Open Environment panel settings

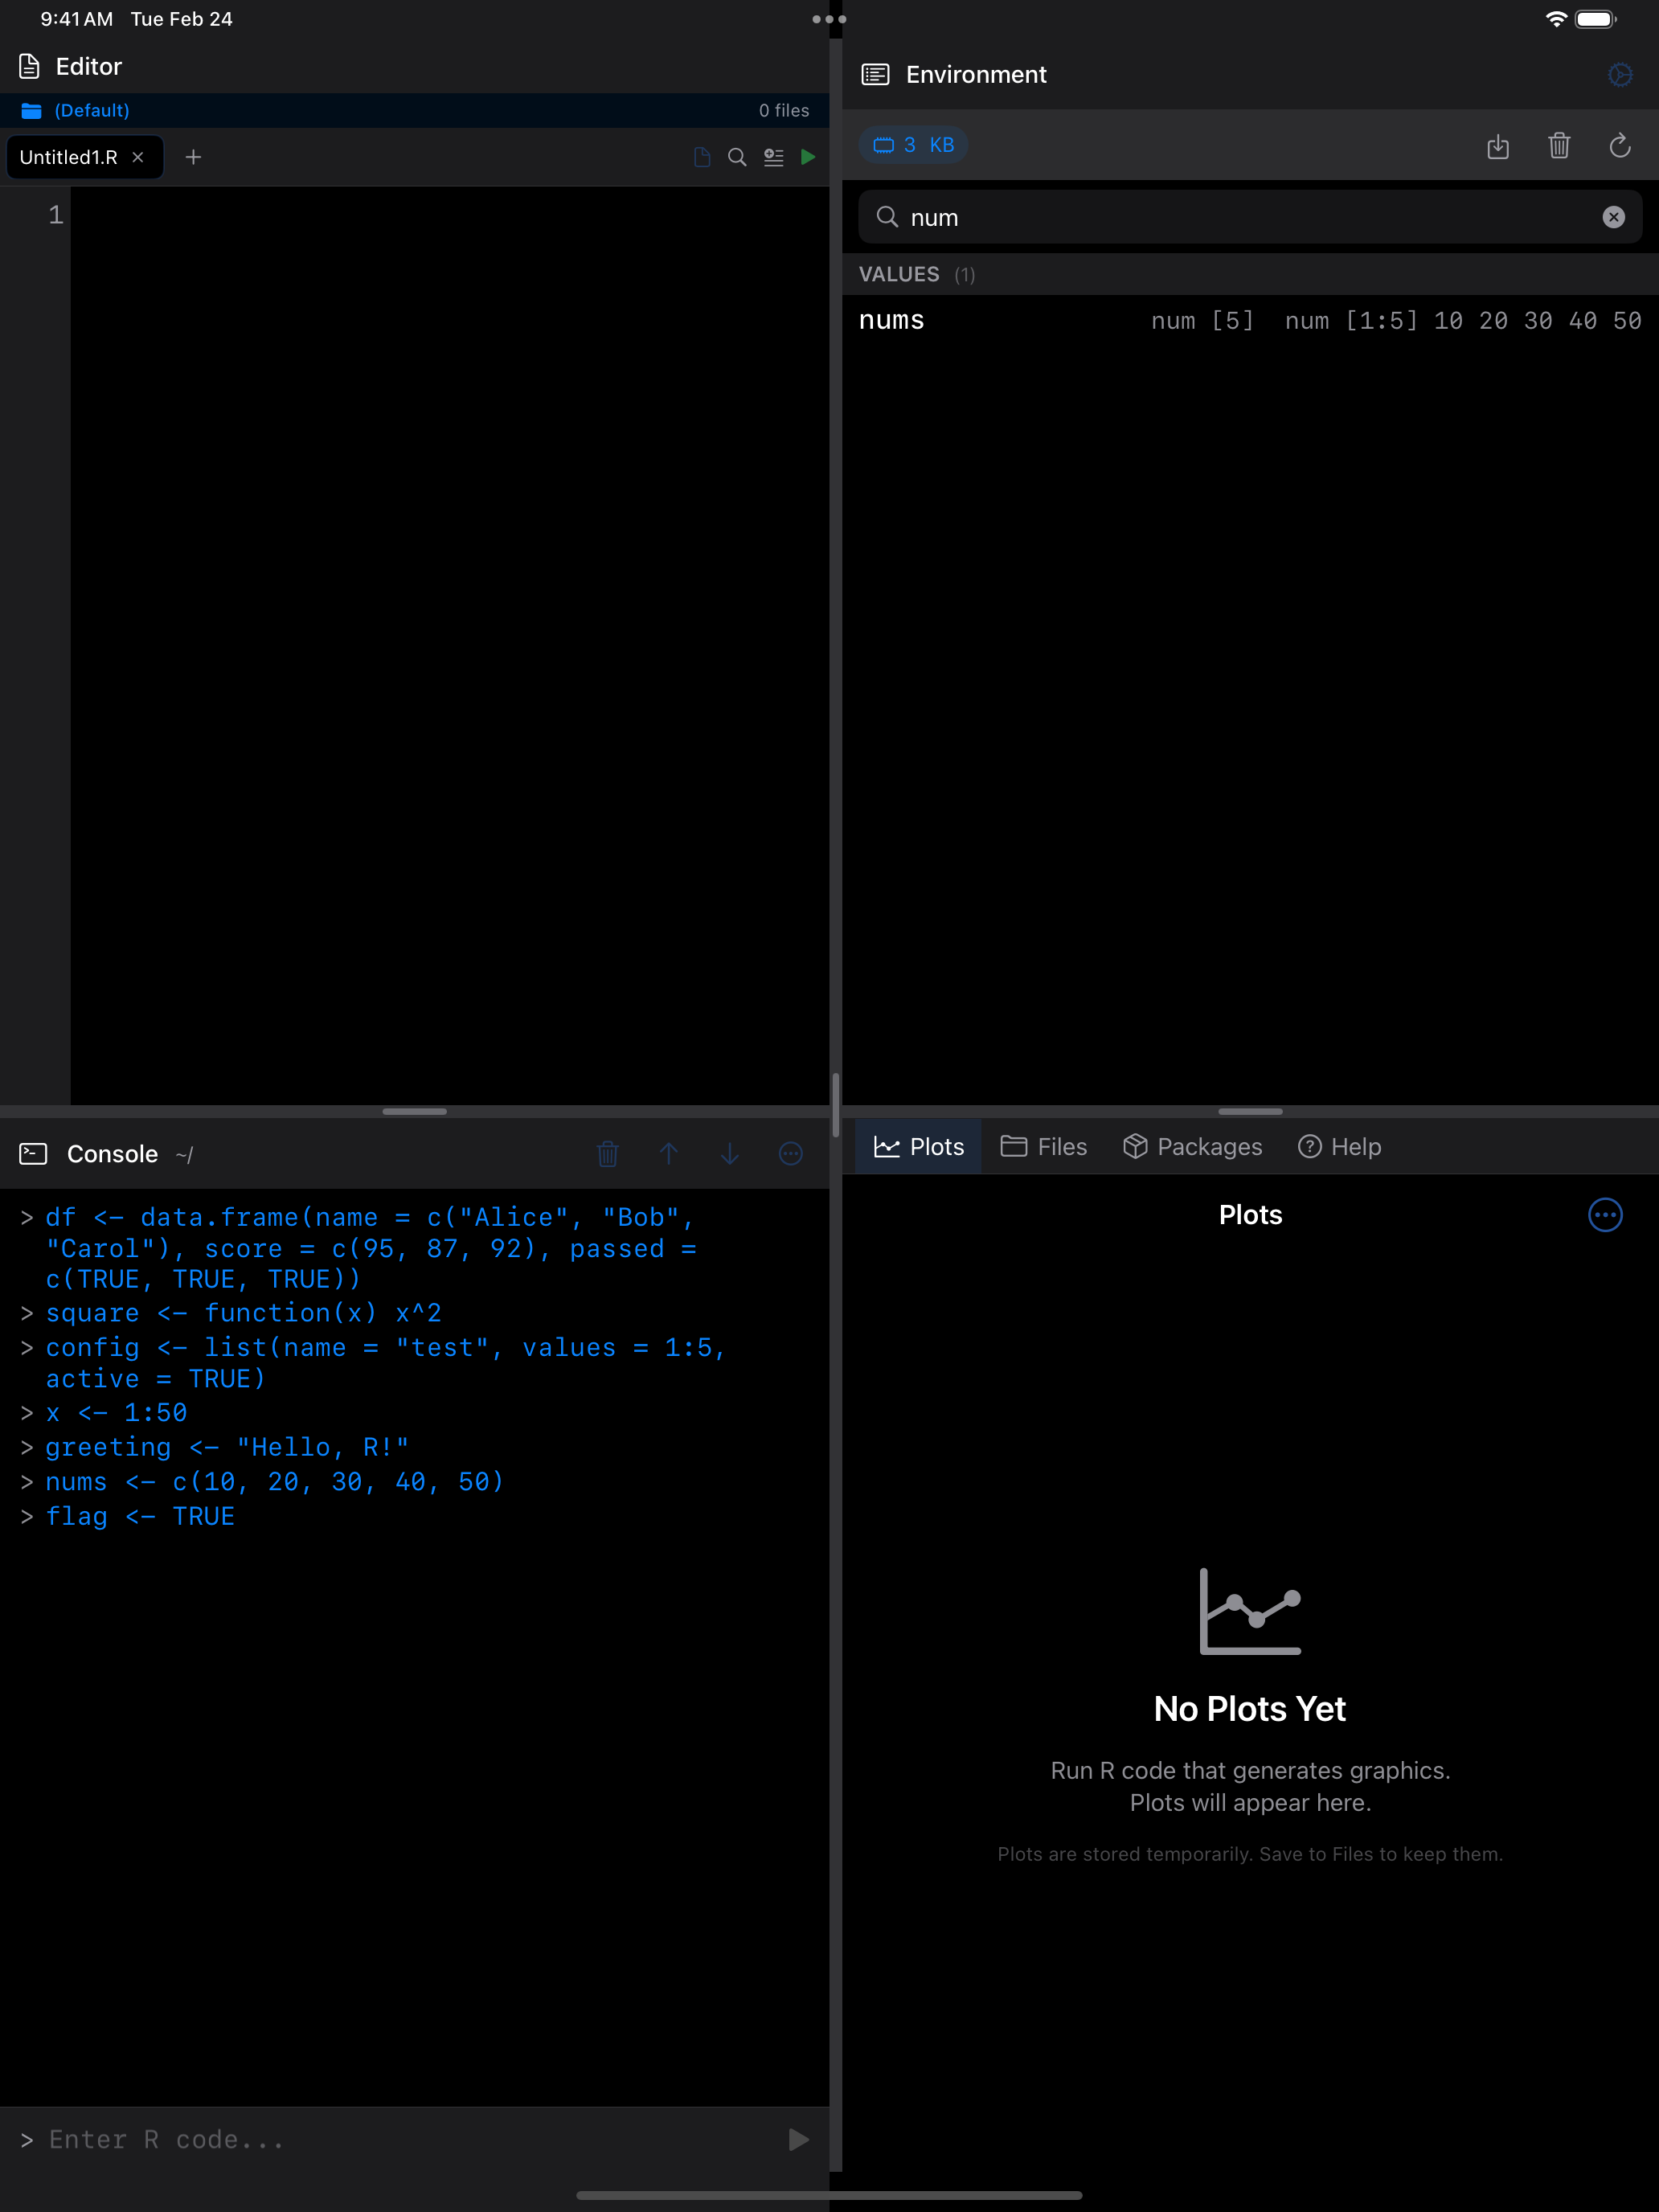point(1620,74)
